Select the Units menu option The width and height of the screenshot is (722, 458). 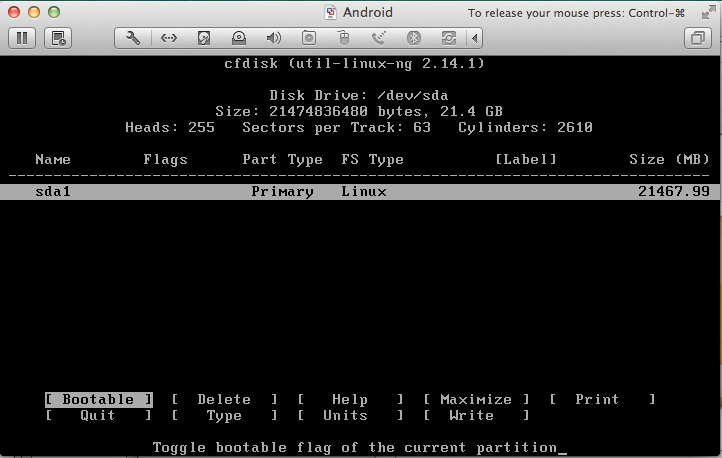click(350, 416)
